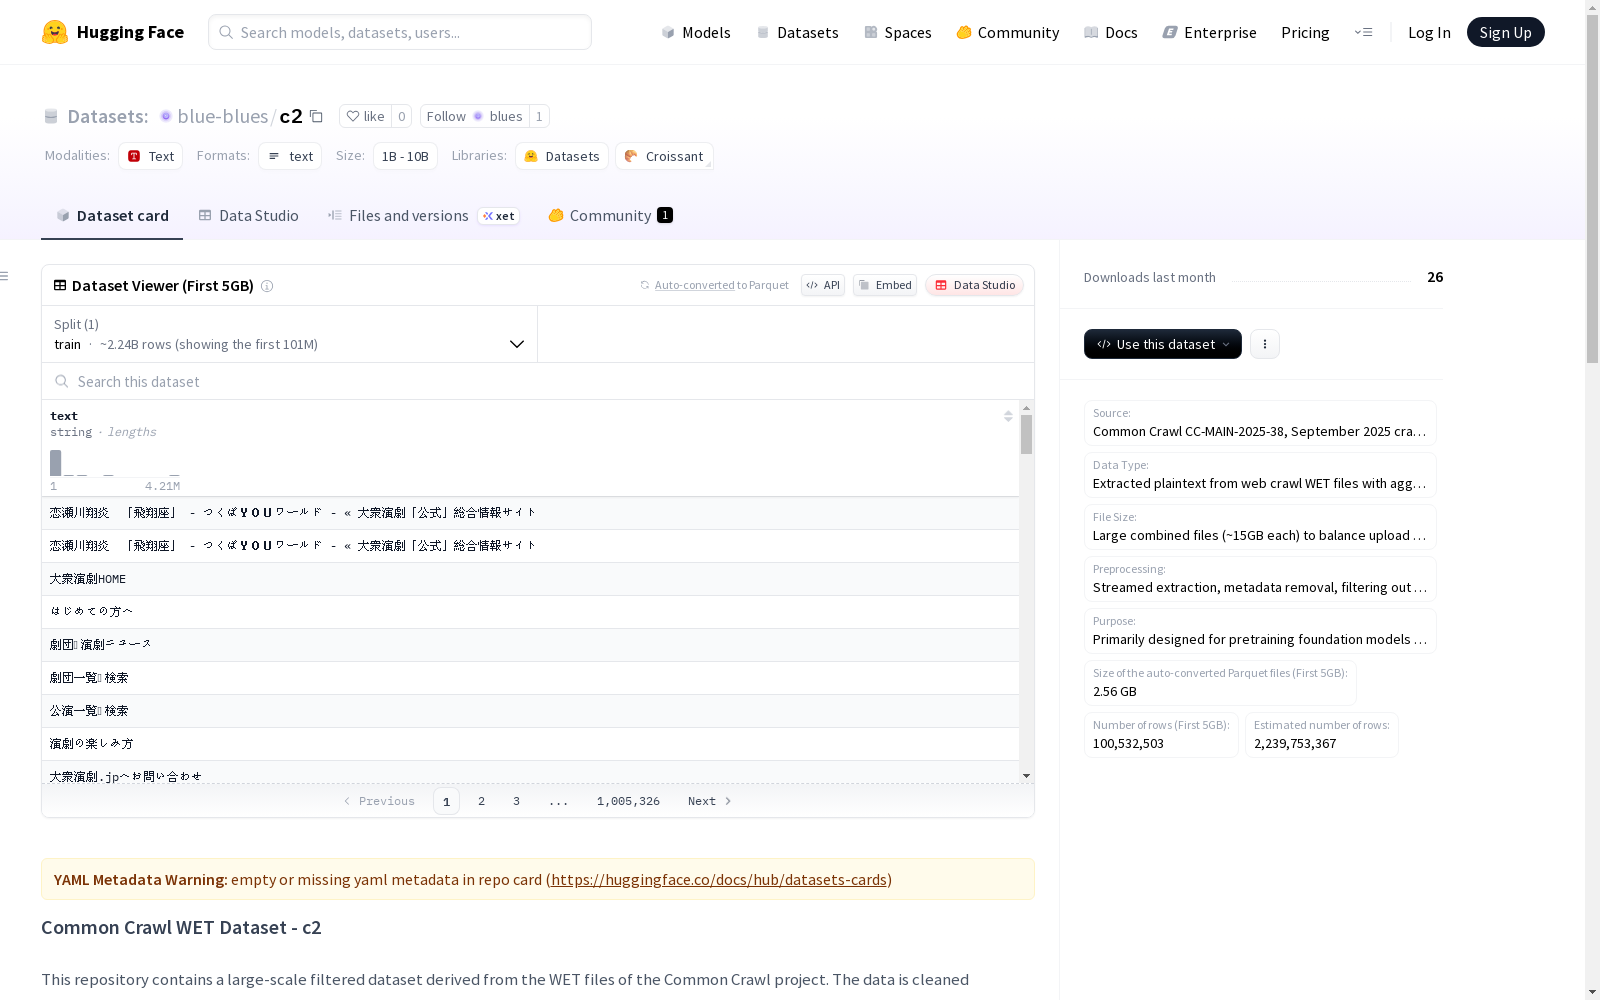
Task: Click the File Size metadata box
Action: point(1260,527)
